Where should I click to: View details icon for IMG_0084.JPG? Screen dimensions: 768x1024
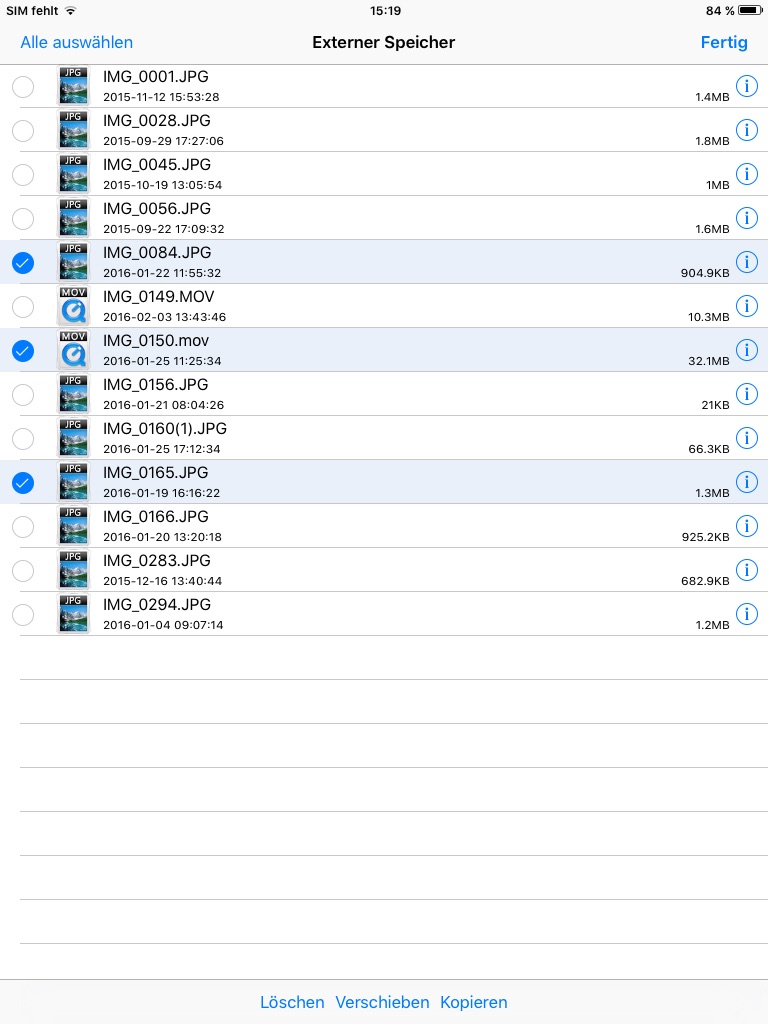click(746, 262)
